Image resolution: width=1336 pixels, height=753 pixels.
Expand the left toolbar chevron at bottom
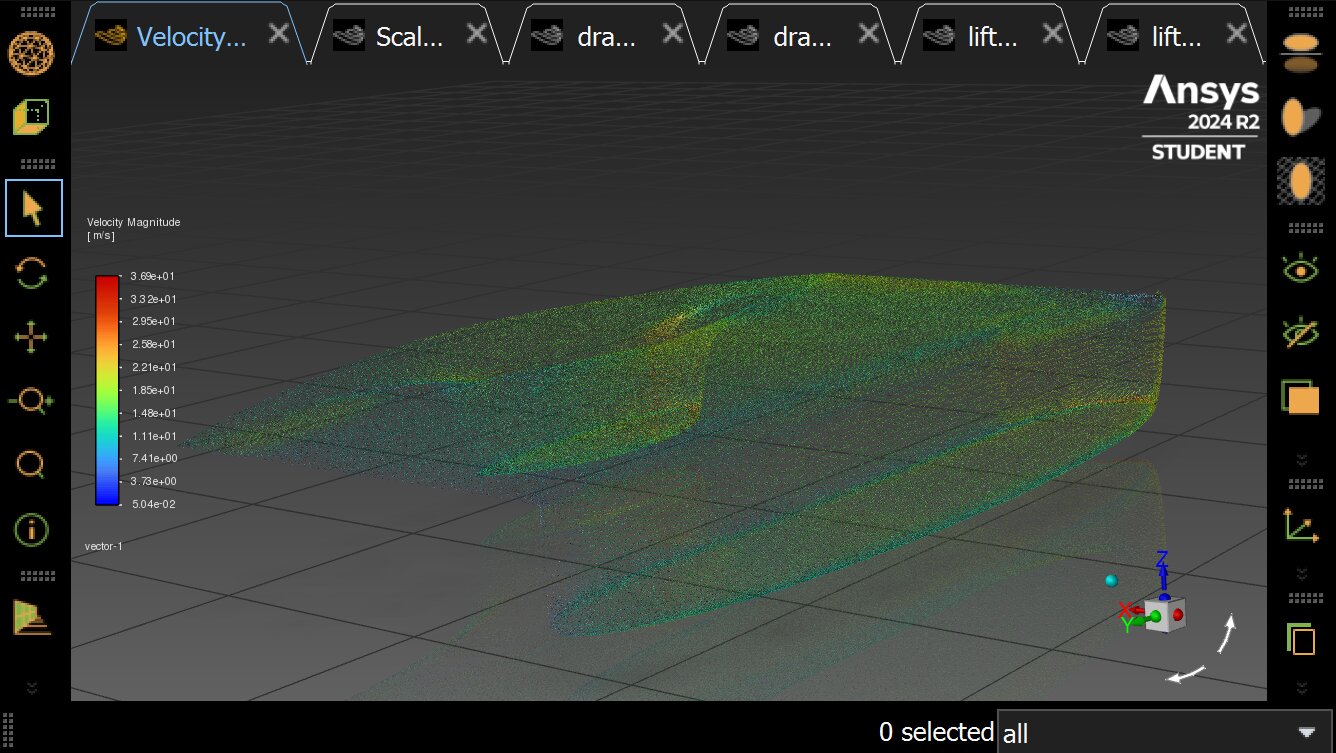[32, 688]
